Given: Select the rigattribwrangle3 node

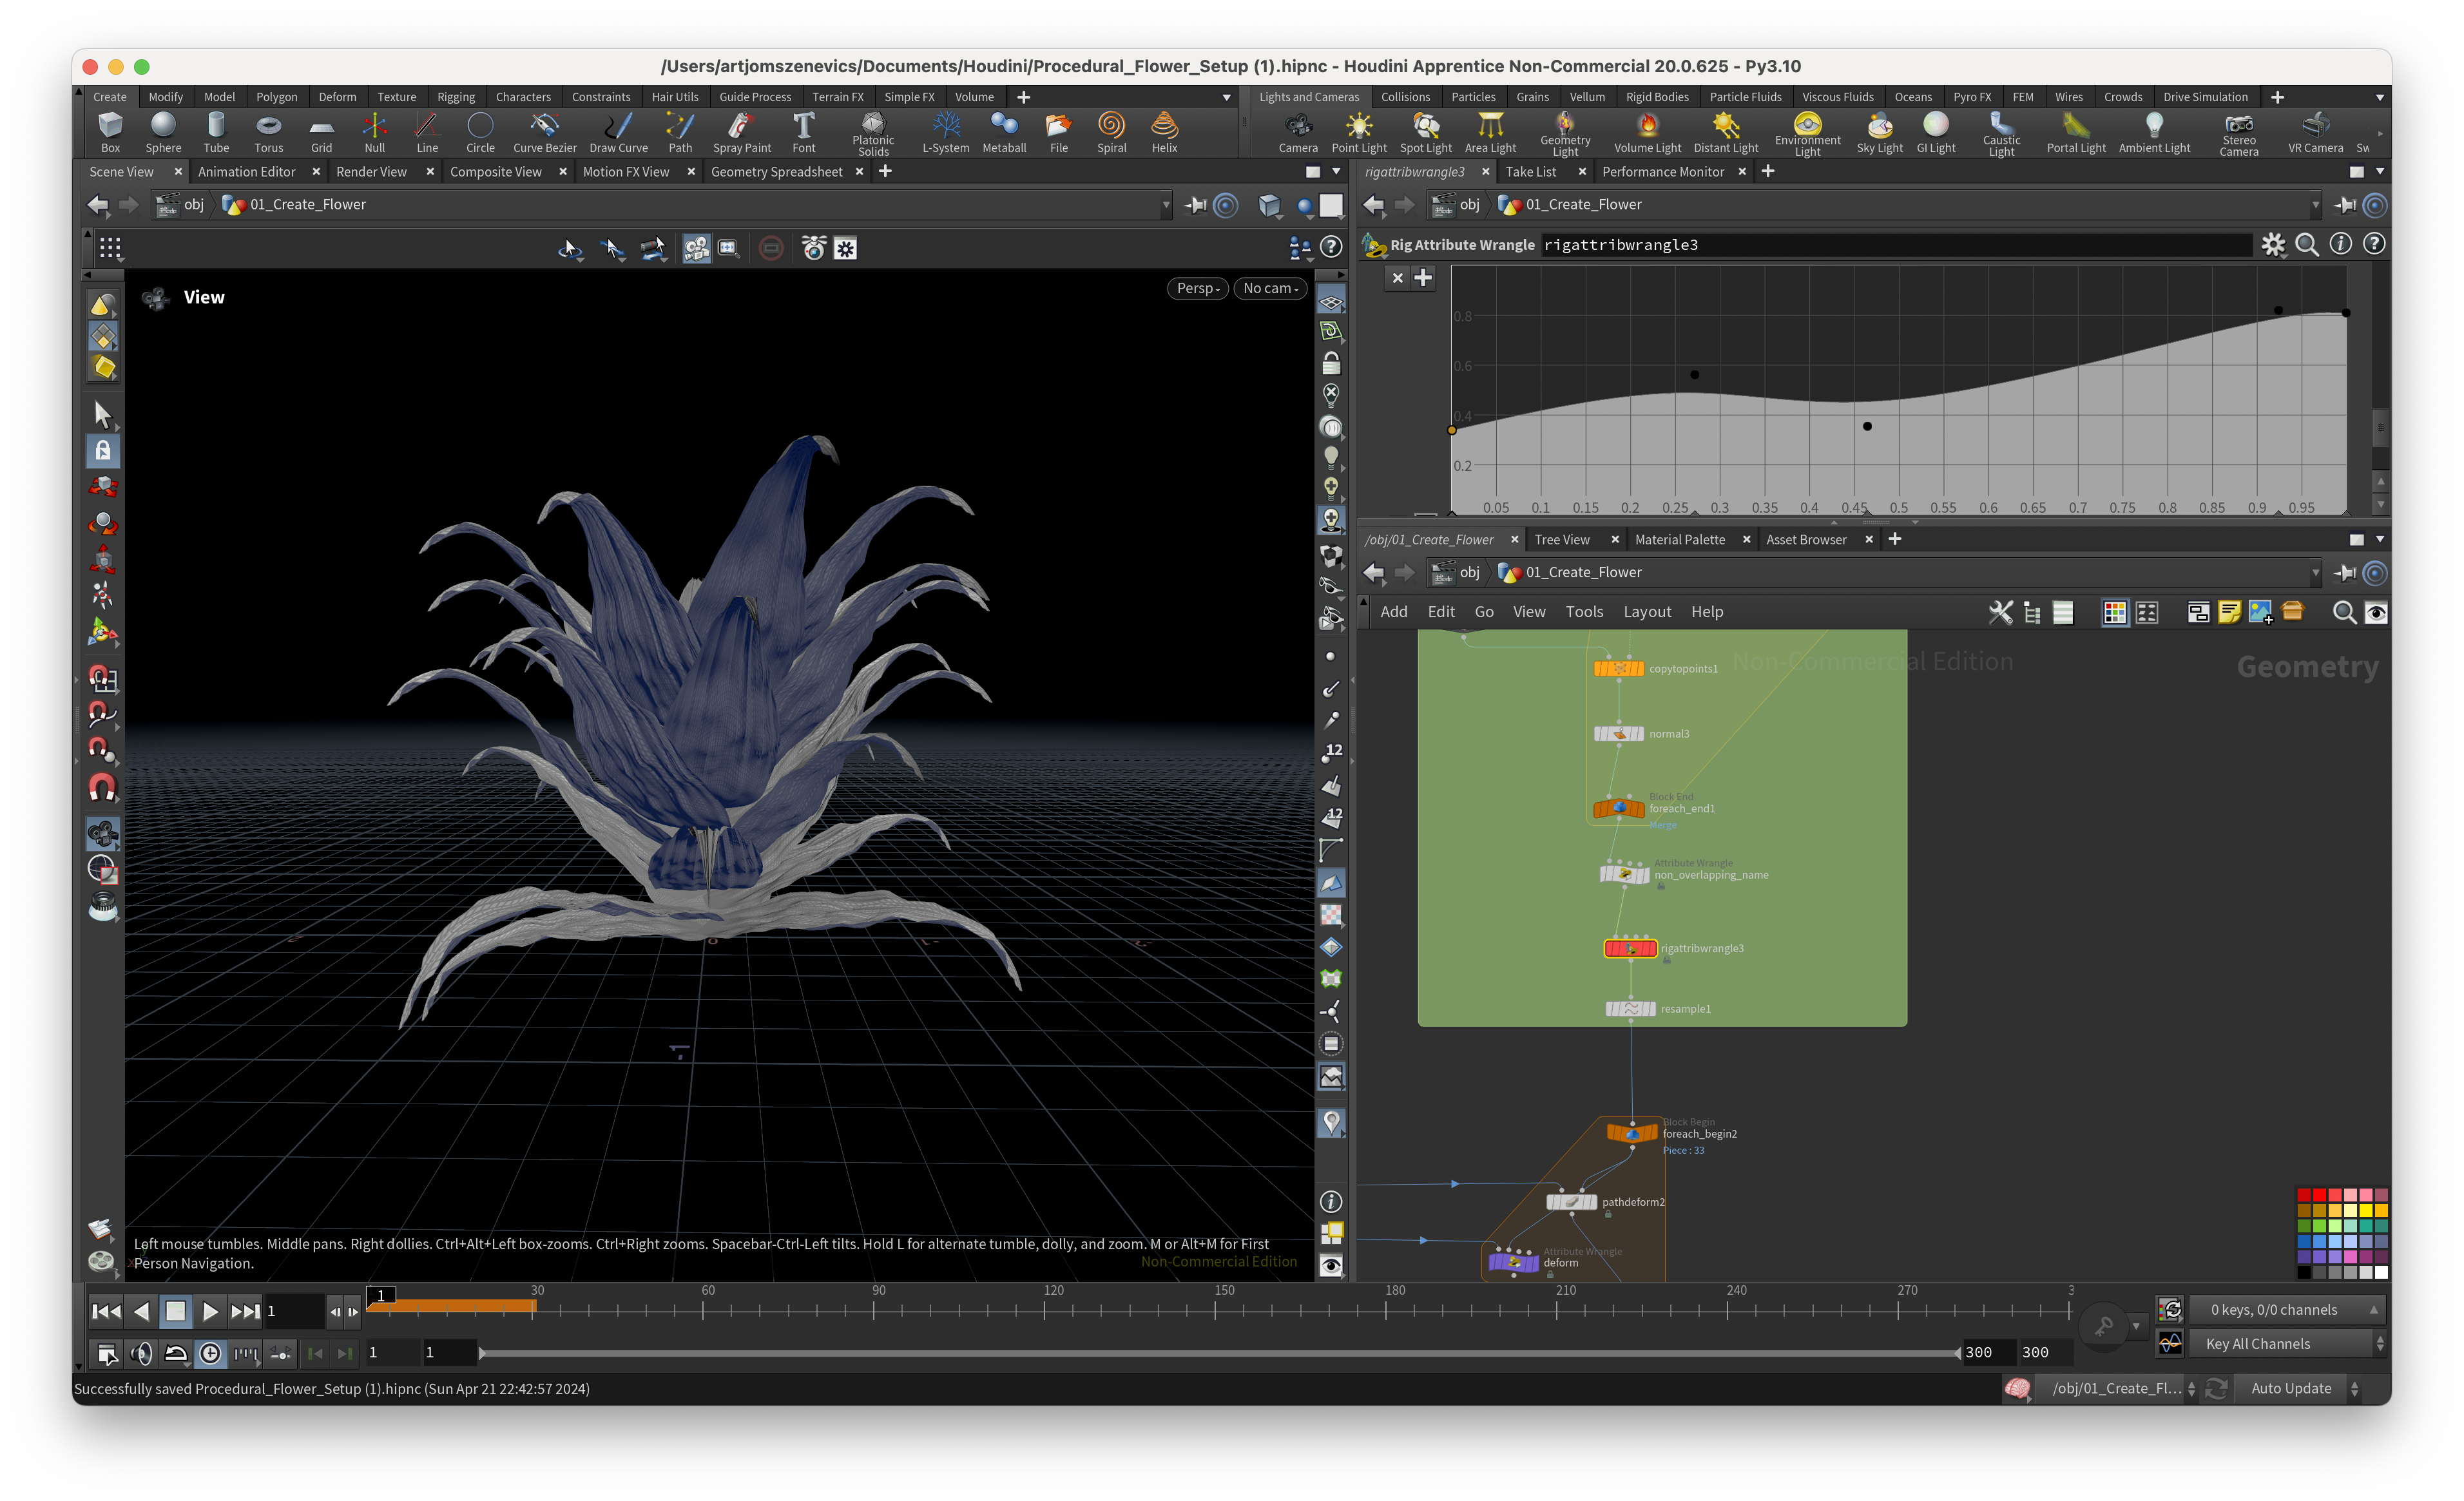Looking at the screenshot, I should [x=1630, y=948].
